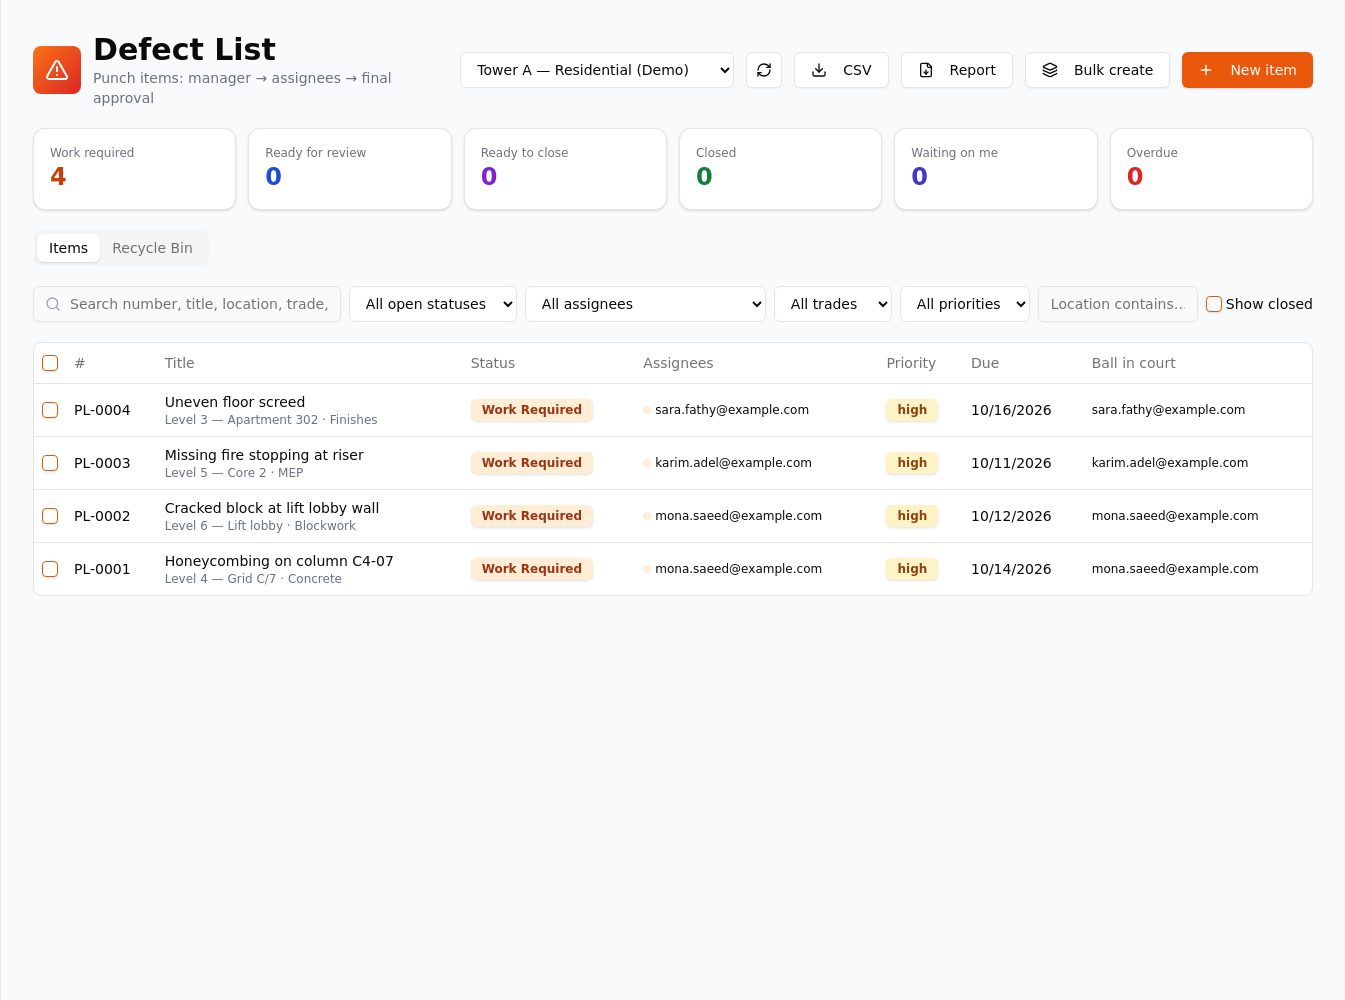The image size is (1345, 1000).
Task: Click the Priority column header
Action: click(x=911, y=363)
